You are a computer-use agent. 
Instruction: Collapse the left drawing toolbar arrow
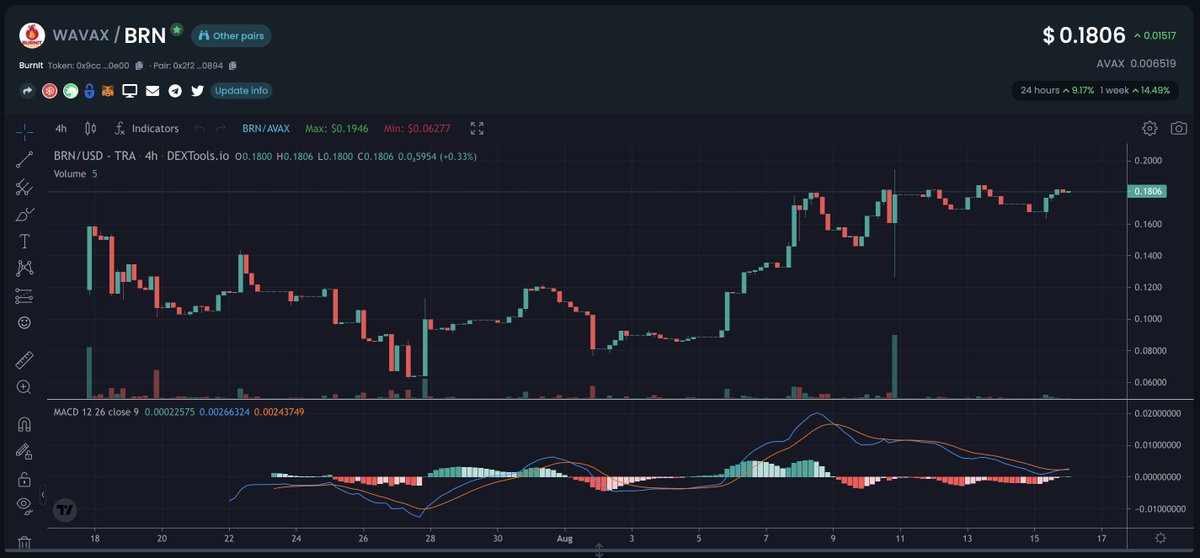(x=43, y=494)
